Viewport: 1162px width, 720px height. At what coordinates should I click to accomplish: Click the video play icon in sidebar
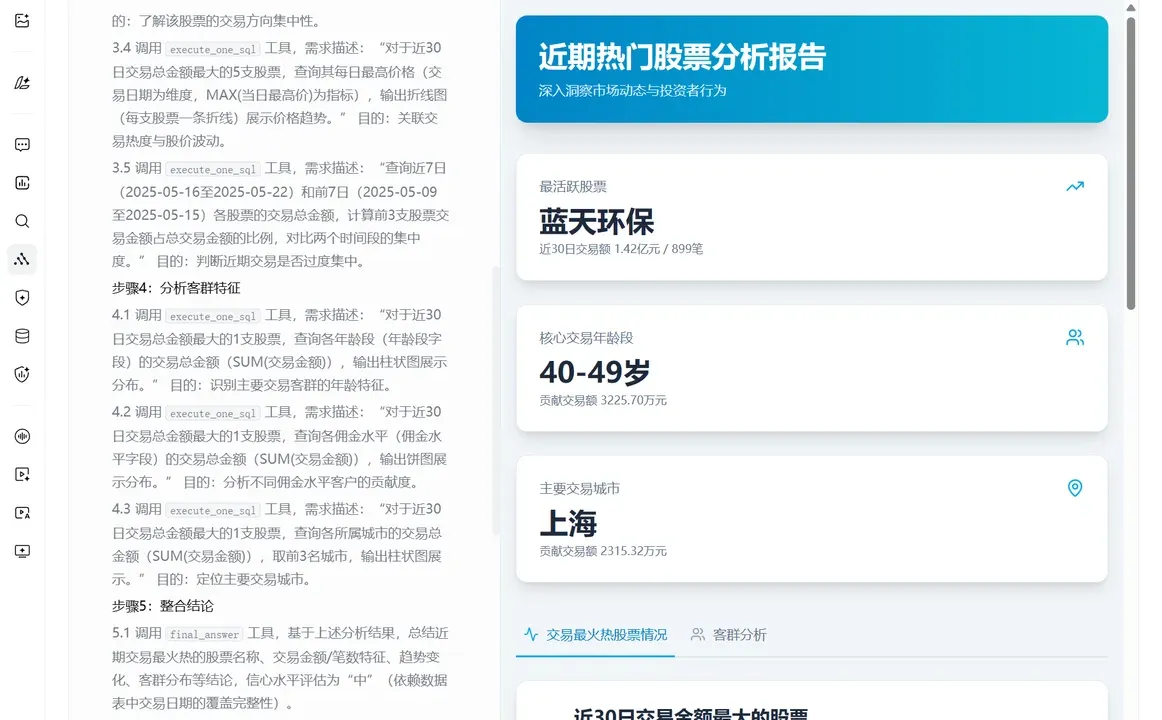(22, 474)
